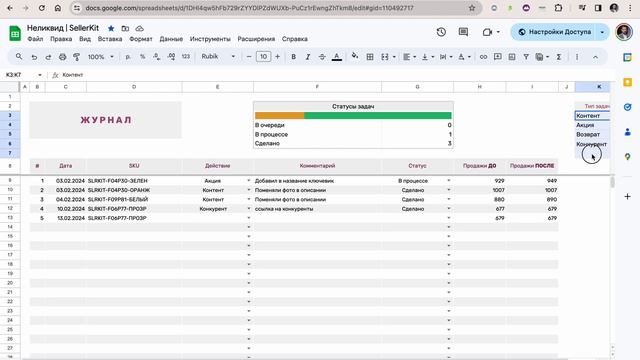Click the plus to get add-ons
Screen dimensions: 640x360
pos(628,196)
